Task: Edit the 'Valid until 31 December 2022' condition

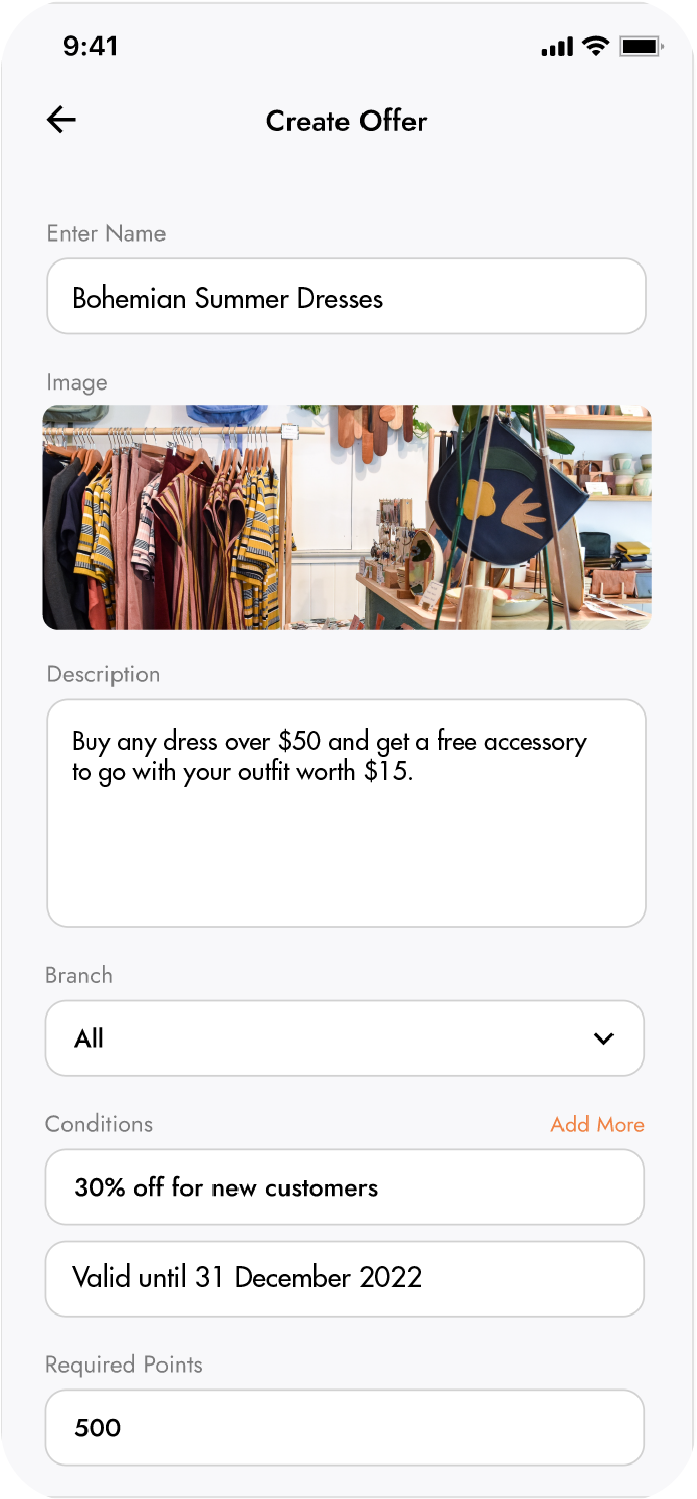Action: tap(345, 1278)
